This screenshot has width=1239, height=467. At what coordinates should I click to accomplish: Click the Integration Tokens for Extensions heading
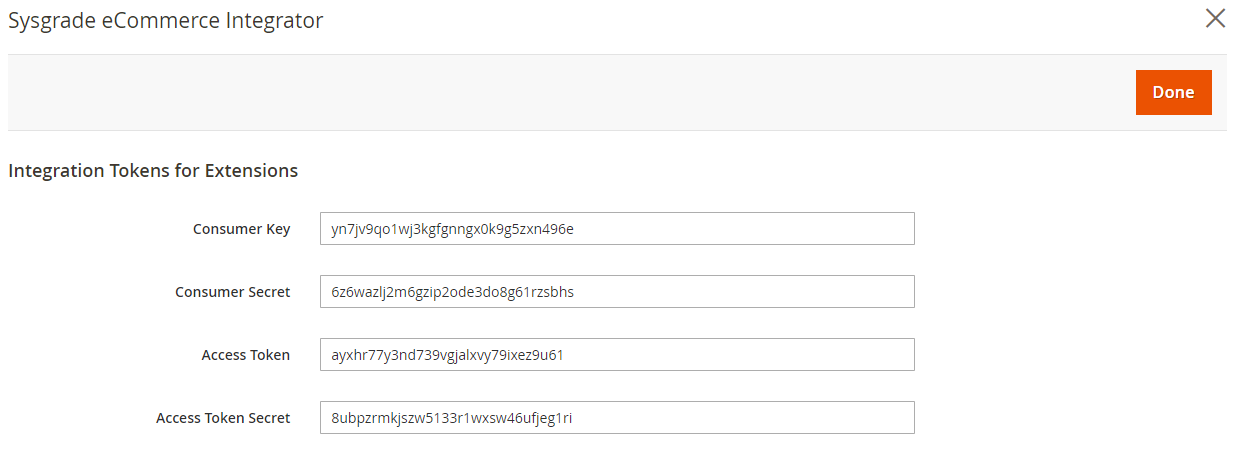point(153,171)
